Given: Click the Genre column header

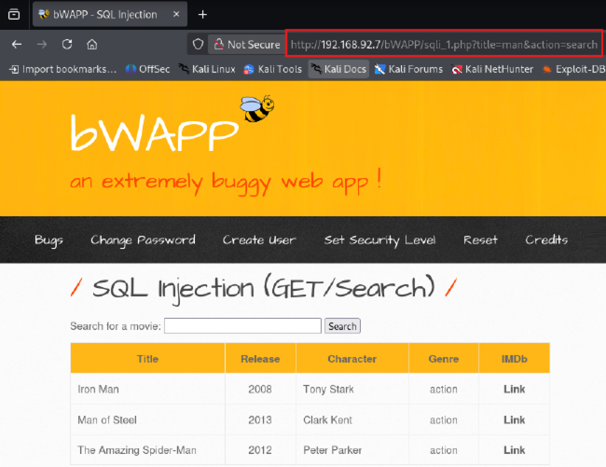Looking at the screenshot, I should pyautogui.click(x=444, y=359).
